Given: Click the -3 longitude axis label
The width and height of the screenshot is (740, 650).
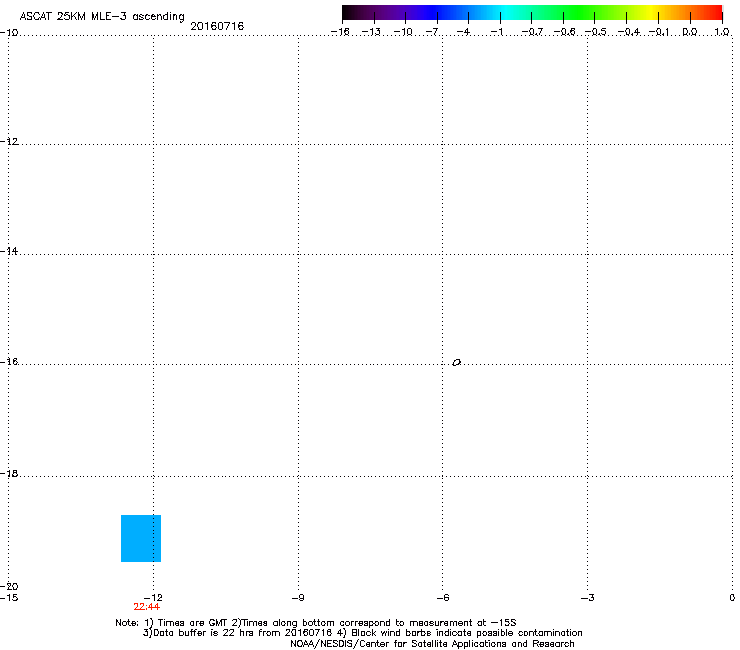Looking at the screenshot, I should [587, 598].
